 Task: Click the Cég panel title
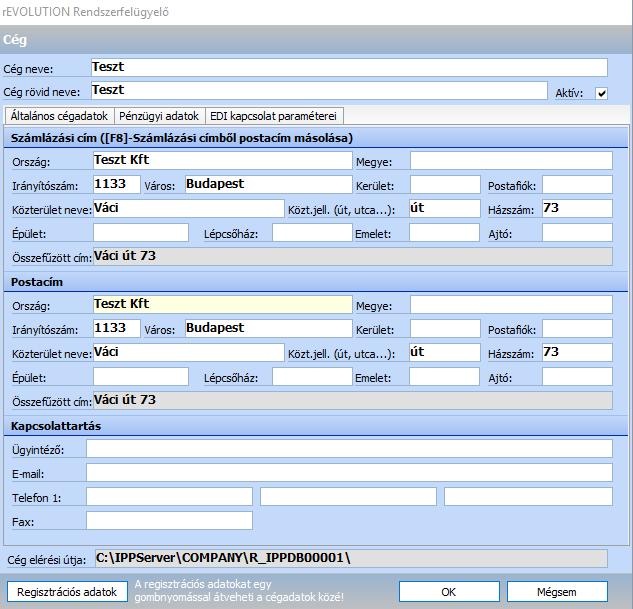(x=15, y=40)
